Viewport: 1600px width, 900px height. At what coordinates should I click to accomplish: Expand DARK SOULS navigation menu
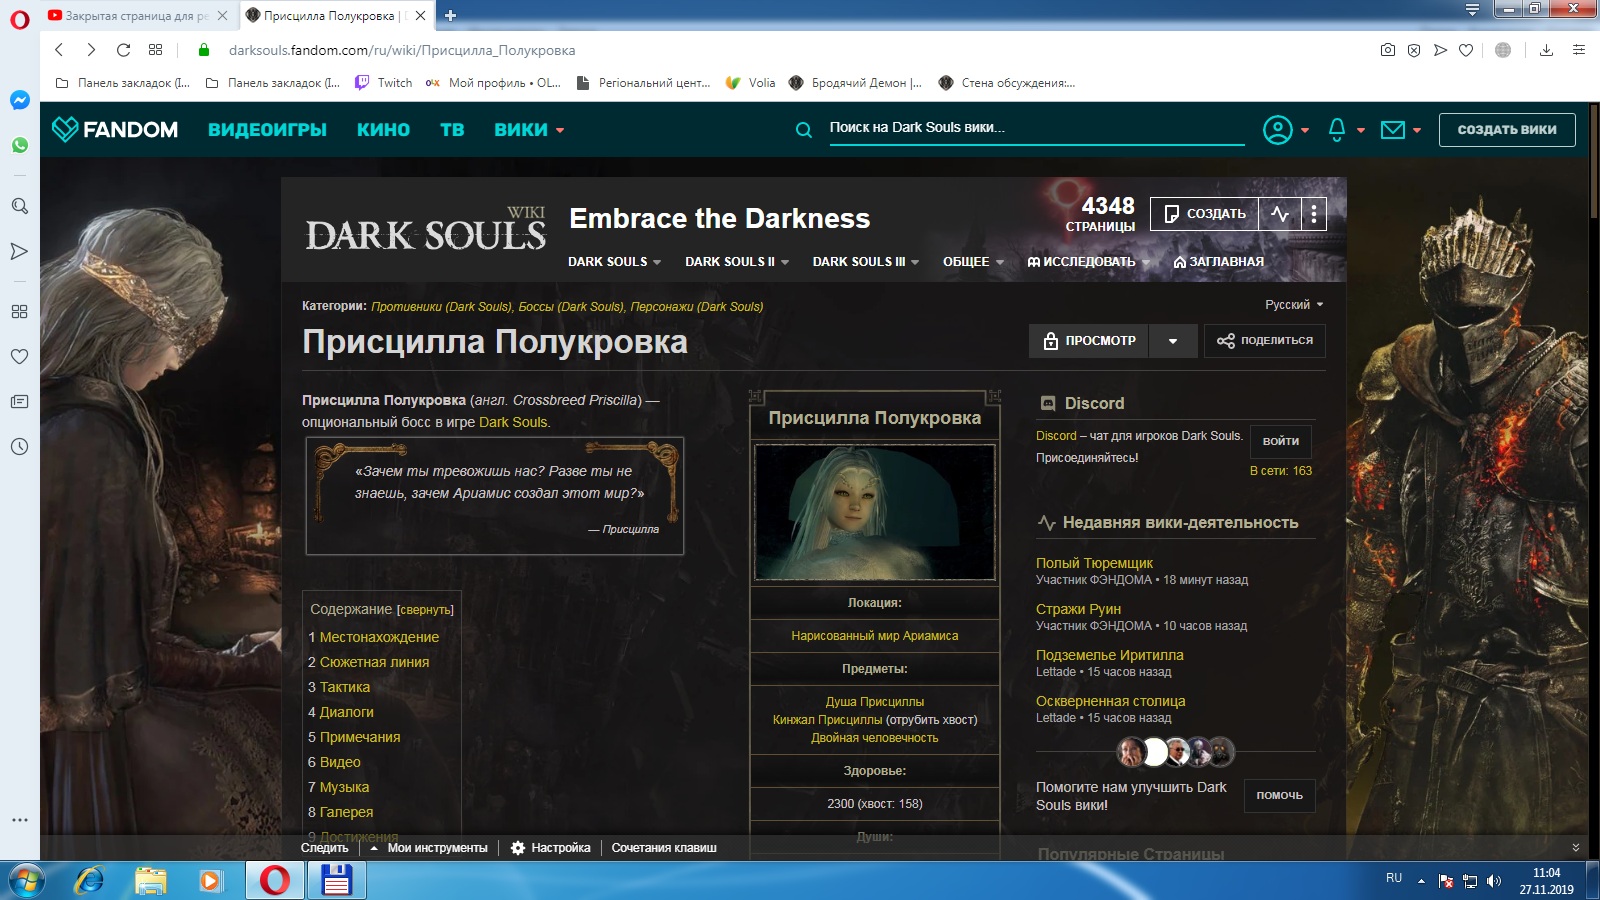click(614, 262)
